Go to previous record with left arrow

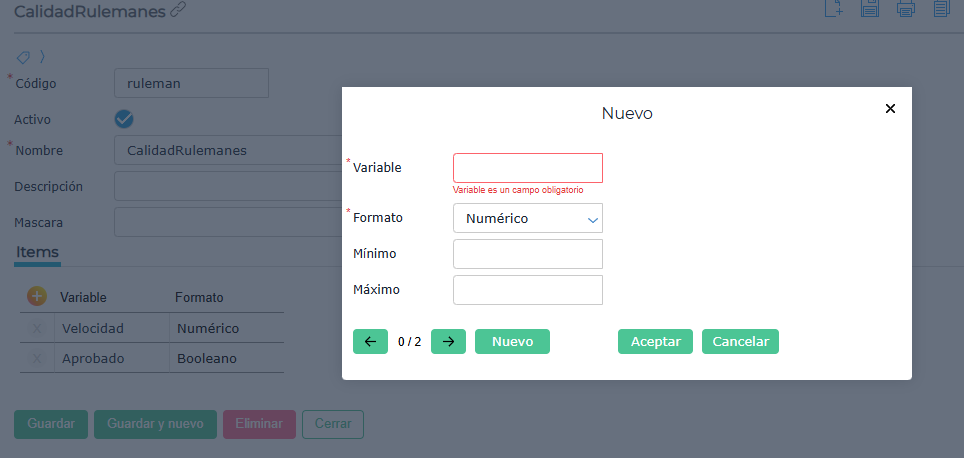(370, 341)
